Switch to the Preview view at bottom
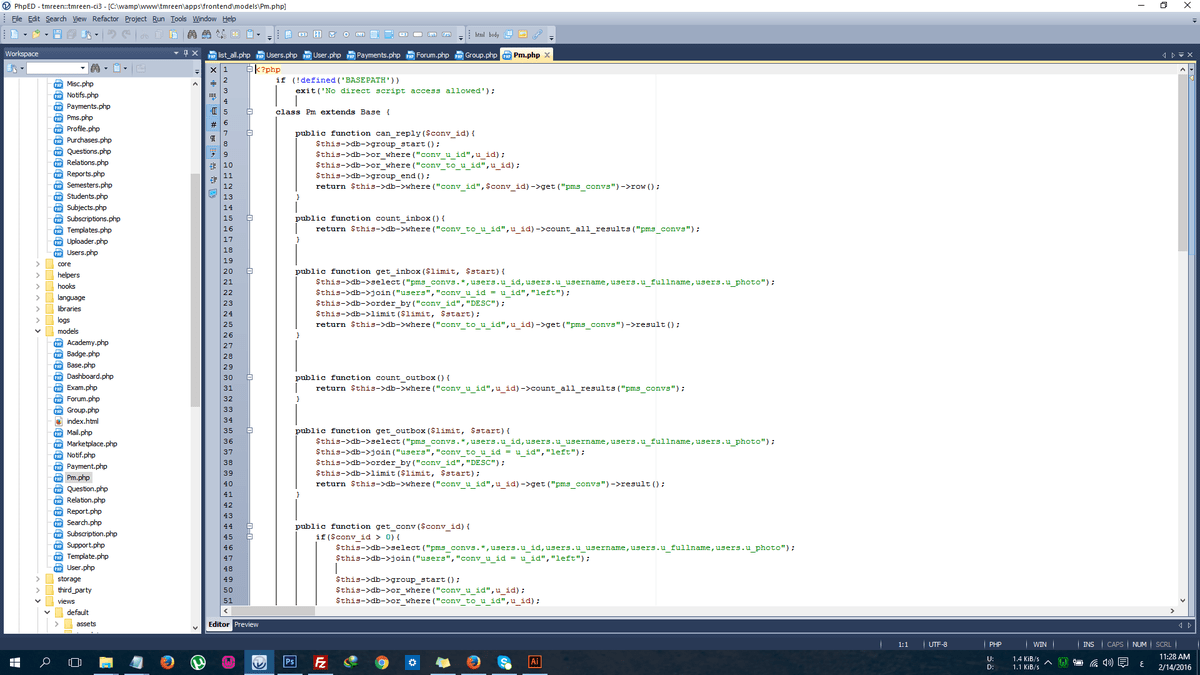This screenshot has height=675, width=1200. [246, 624]
